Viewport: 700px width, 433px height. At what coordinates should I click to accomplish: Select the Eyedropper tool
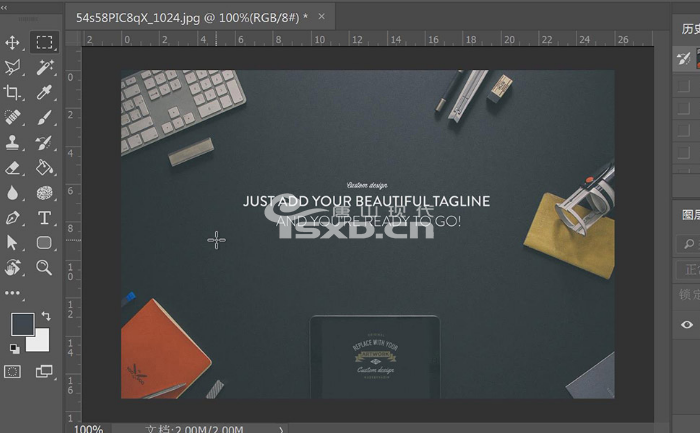tap(44, 92)
